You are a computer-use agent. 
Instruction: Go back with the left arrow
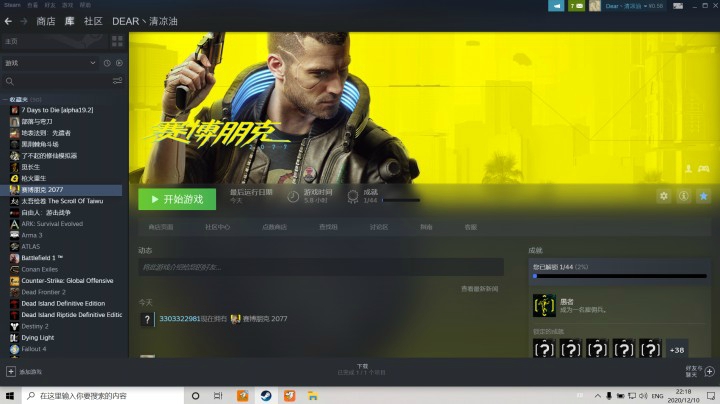[x=8, y=21]
